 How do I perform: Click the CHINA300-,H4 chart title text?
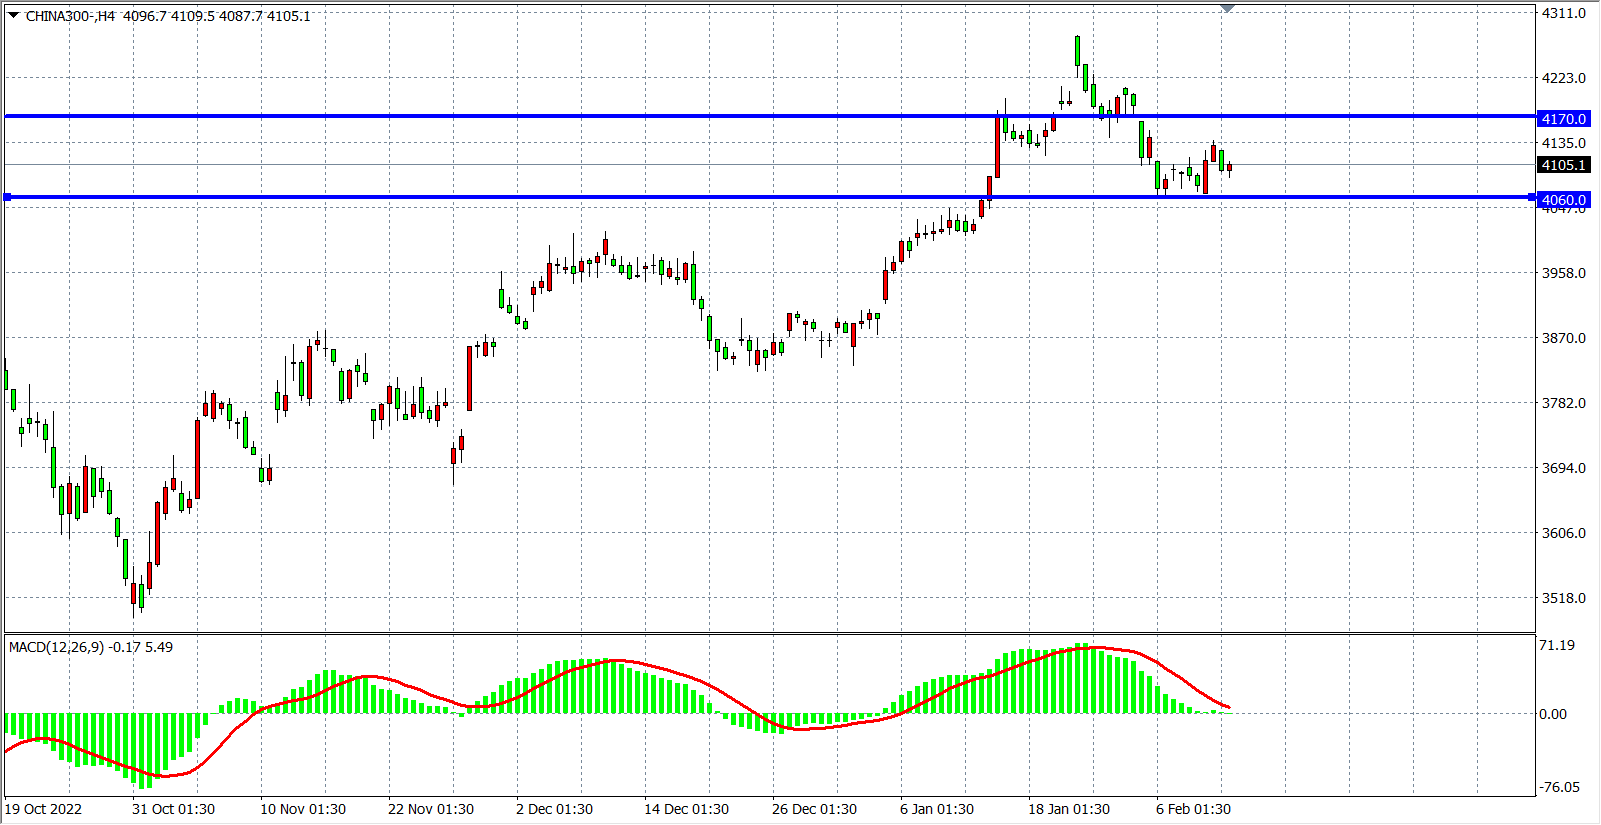click(70, 16)
